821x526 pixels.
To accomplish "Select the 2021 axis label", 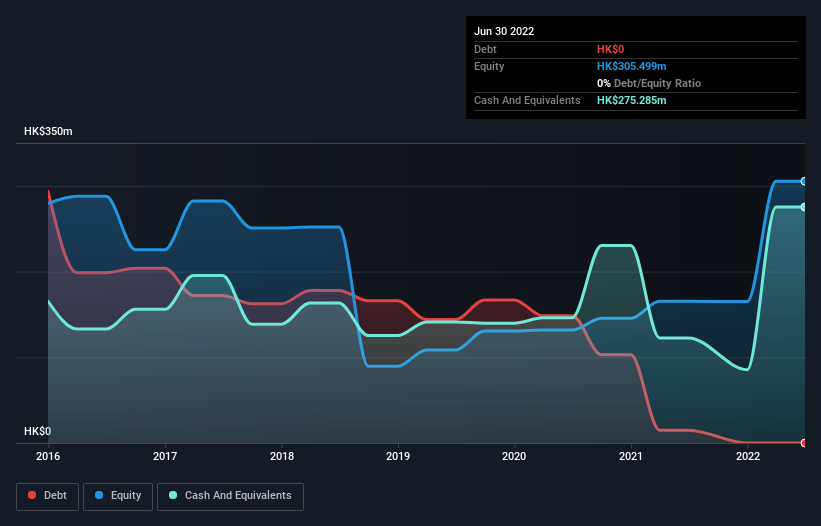I will [630, 456].
